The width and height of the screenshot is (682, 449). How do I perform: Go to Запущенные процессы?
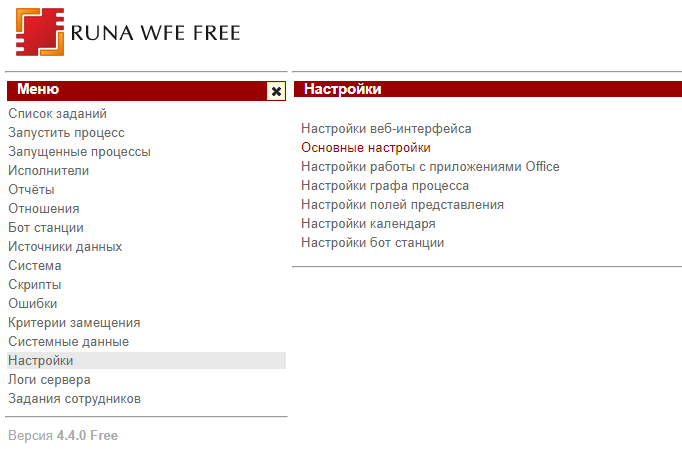click(79, 152)
